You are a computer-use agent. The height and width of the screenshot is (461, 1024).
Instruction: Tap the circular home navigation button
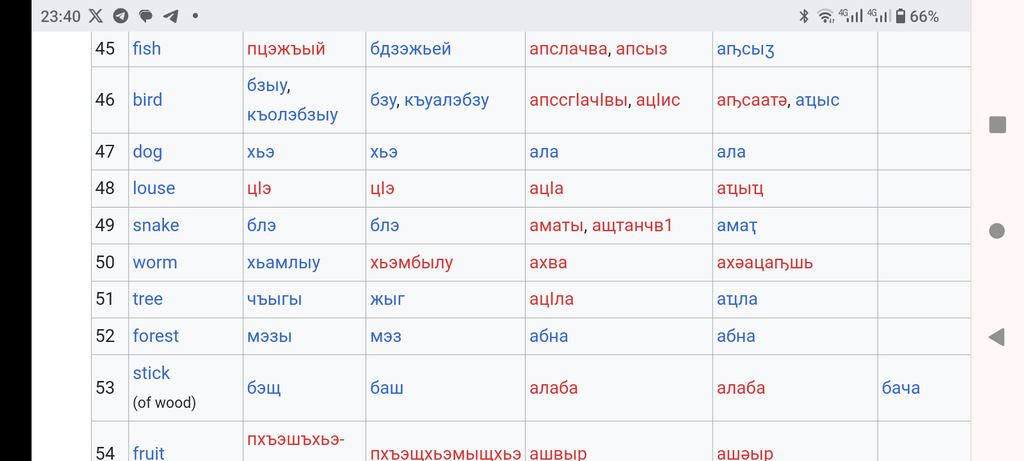[x=997, y=230]
